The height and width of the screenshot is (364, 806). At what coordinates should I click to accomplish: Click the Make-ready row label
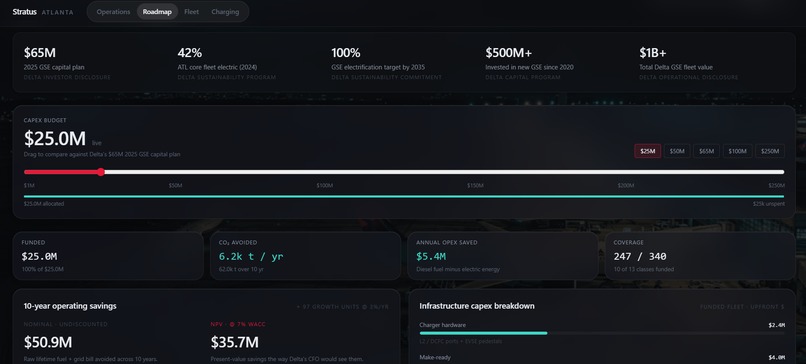[x=435, y=357]
